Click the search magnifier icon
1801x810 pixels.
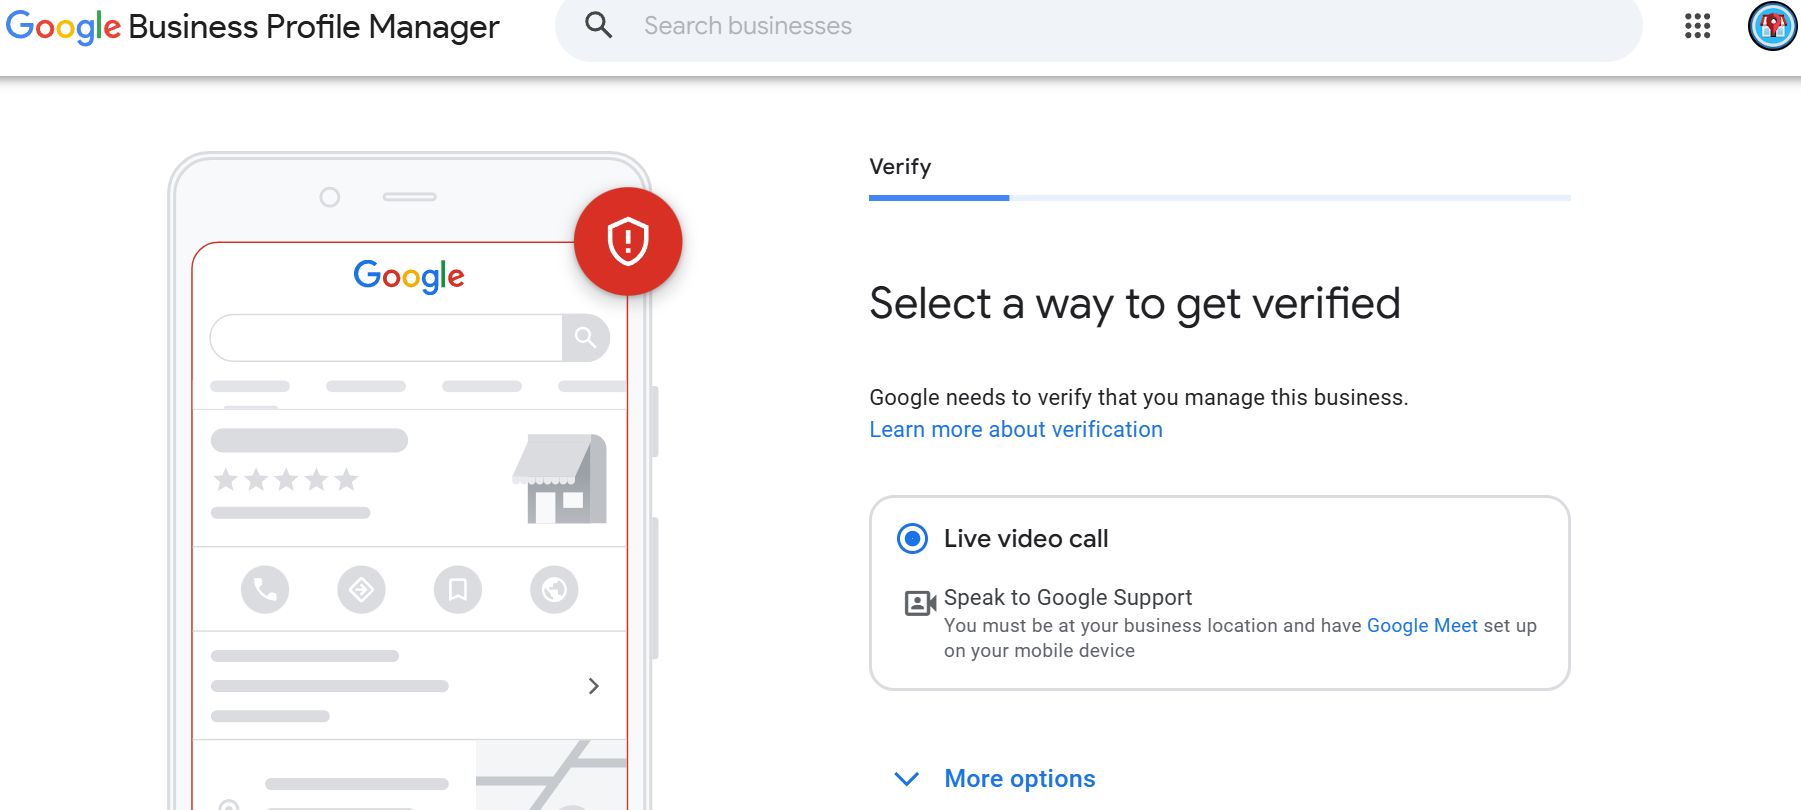pyautogui.click(x=598, y=25)
